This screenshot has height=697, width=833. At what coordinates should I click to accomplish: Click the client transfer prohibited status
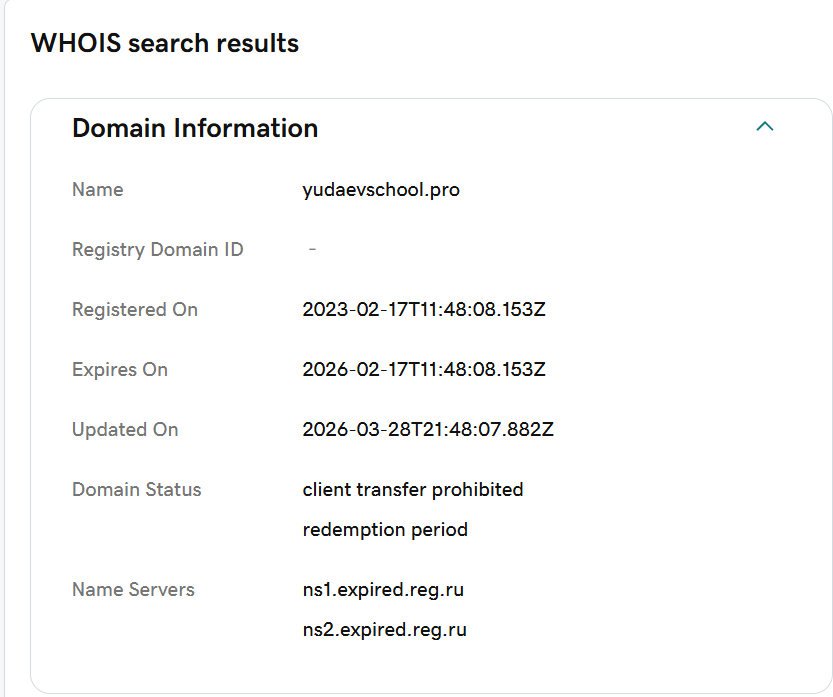[413, 490]
